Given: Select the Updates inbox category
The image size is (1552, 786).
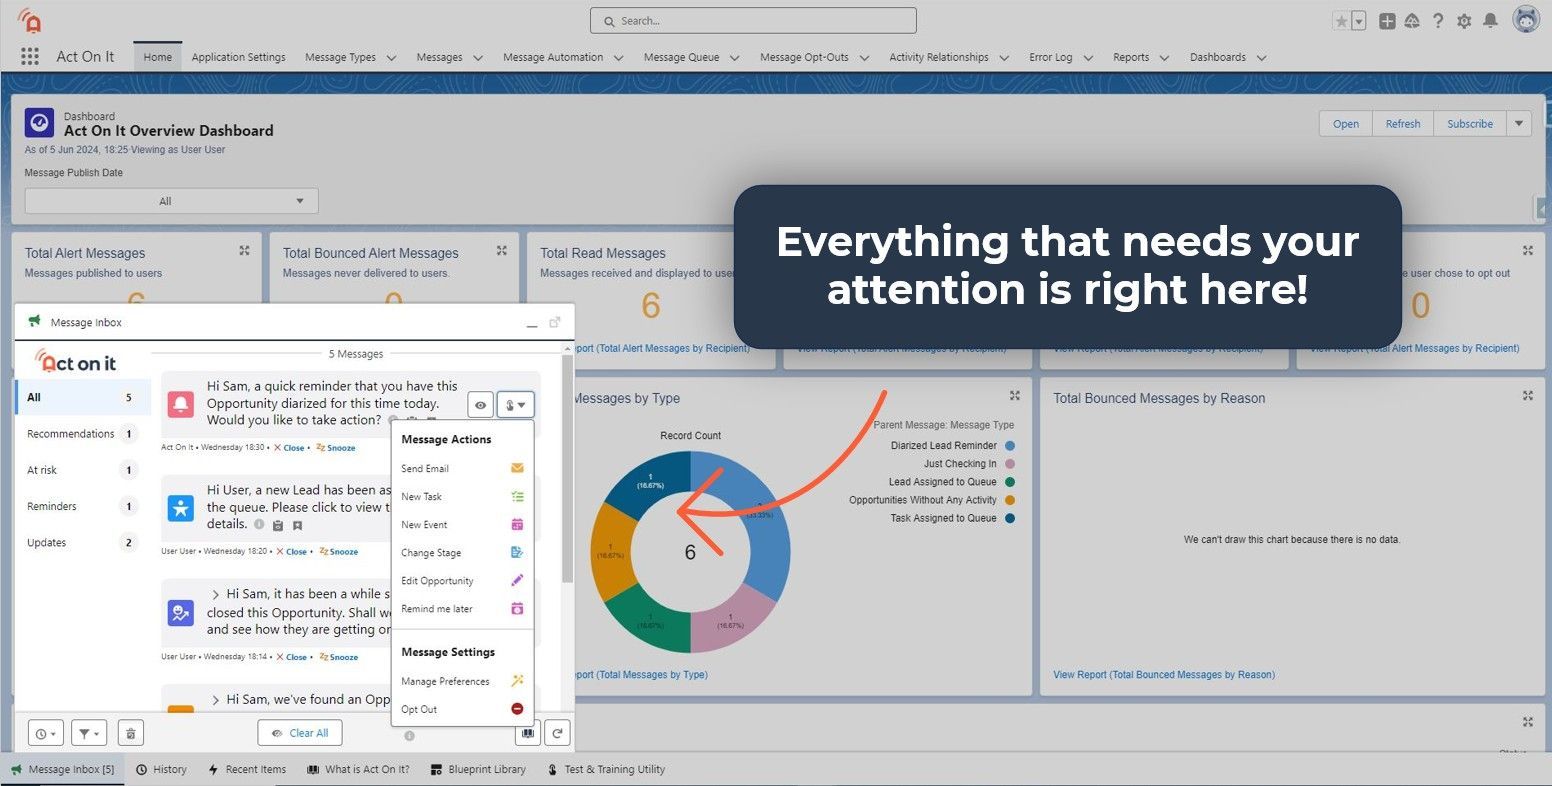Looking at the screenshot, I should (83, 543).
